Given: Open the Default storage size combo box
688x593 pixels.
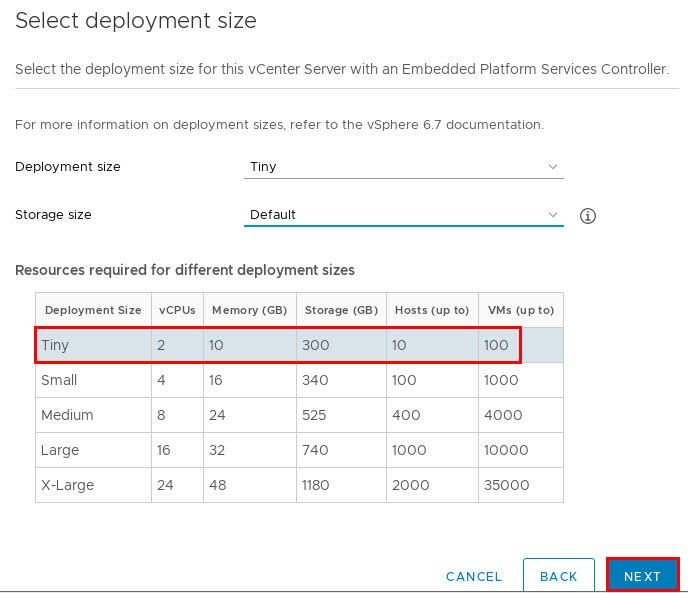Looking at the screenshot, I should (404, 215).
